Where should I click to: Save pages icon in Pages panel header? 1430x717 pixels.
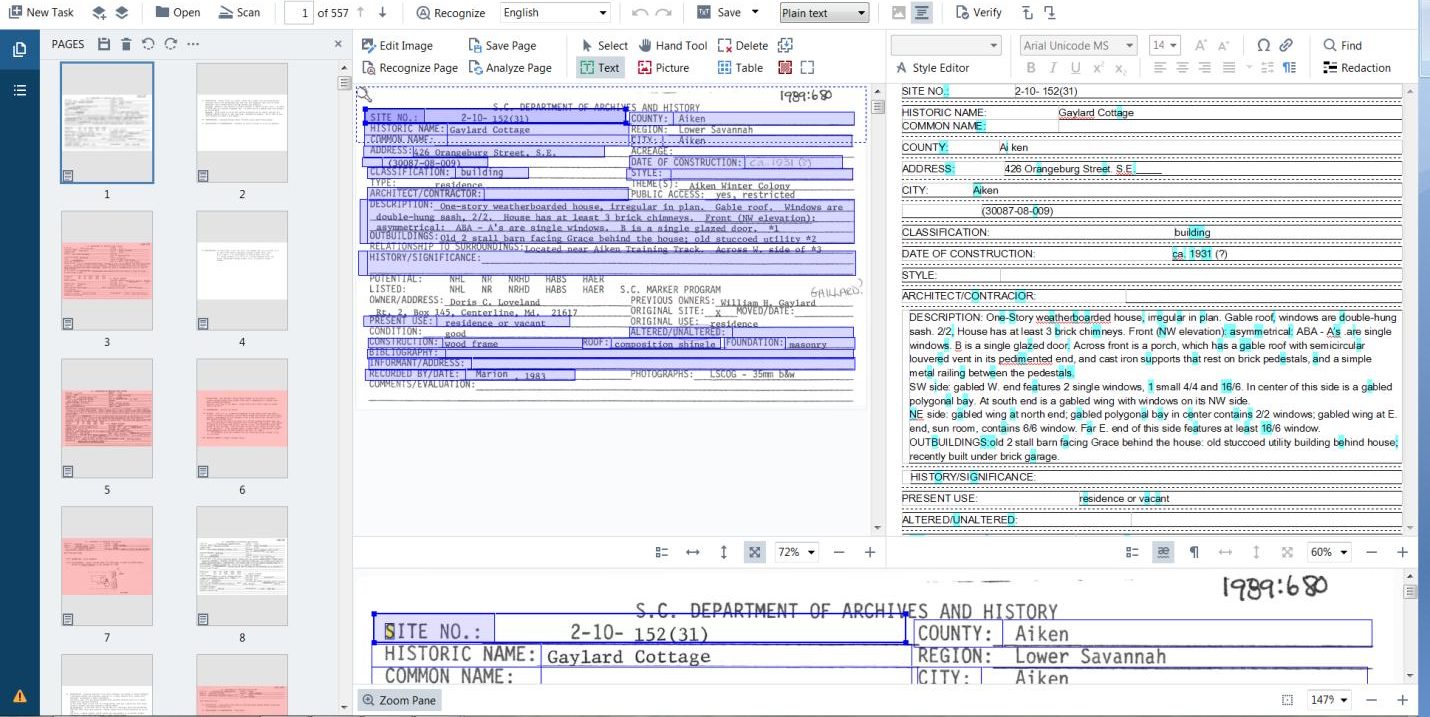pos(104,44)
